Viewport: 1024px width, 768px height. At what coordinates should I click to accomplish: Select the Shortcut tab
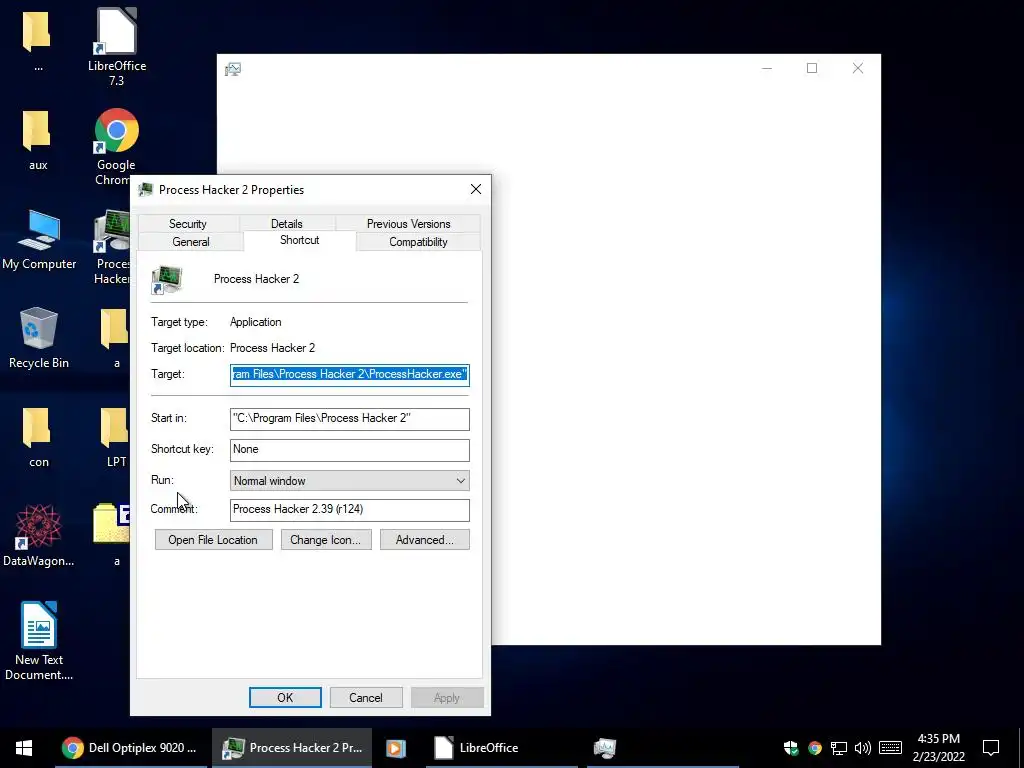[300, 240]
